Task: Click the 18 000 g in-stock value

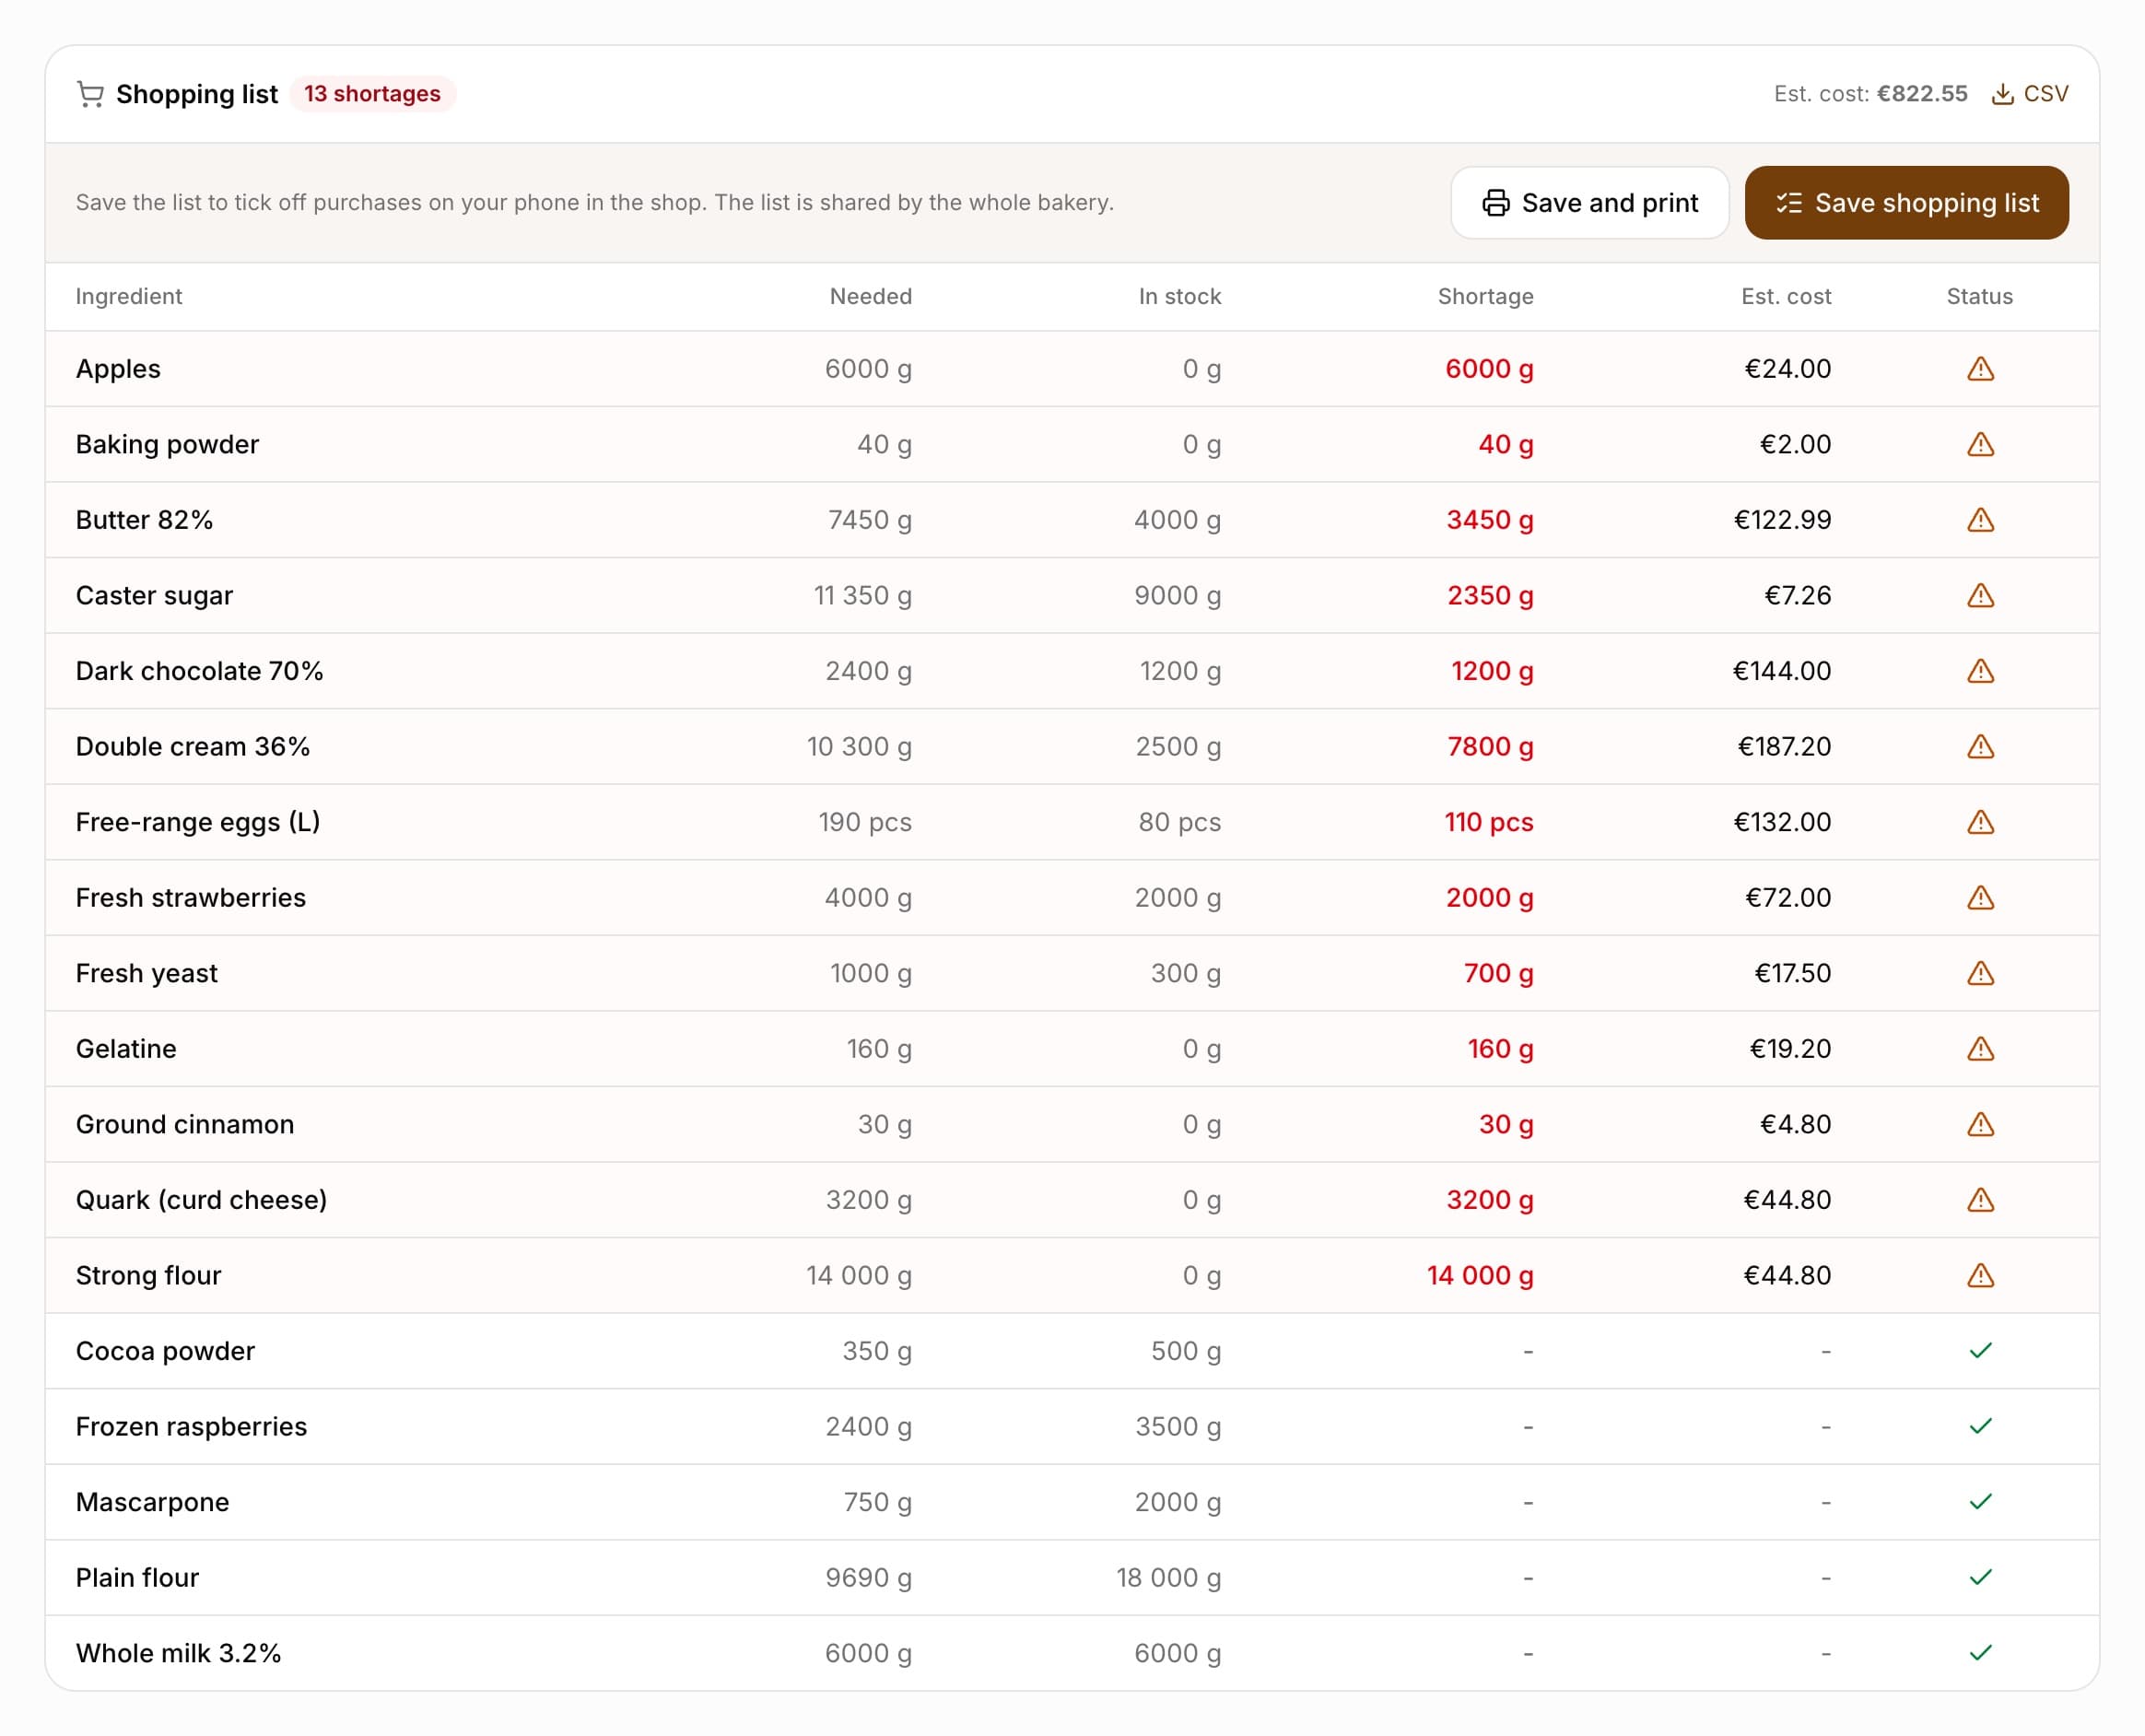Action: click(1168, 1577)
